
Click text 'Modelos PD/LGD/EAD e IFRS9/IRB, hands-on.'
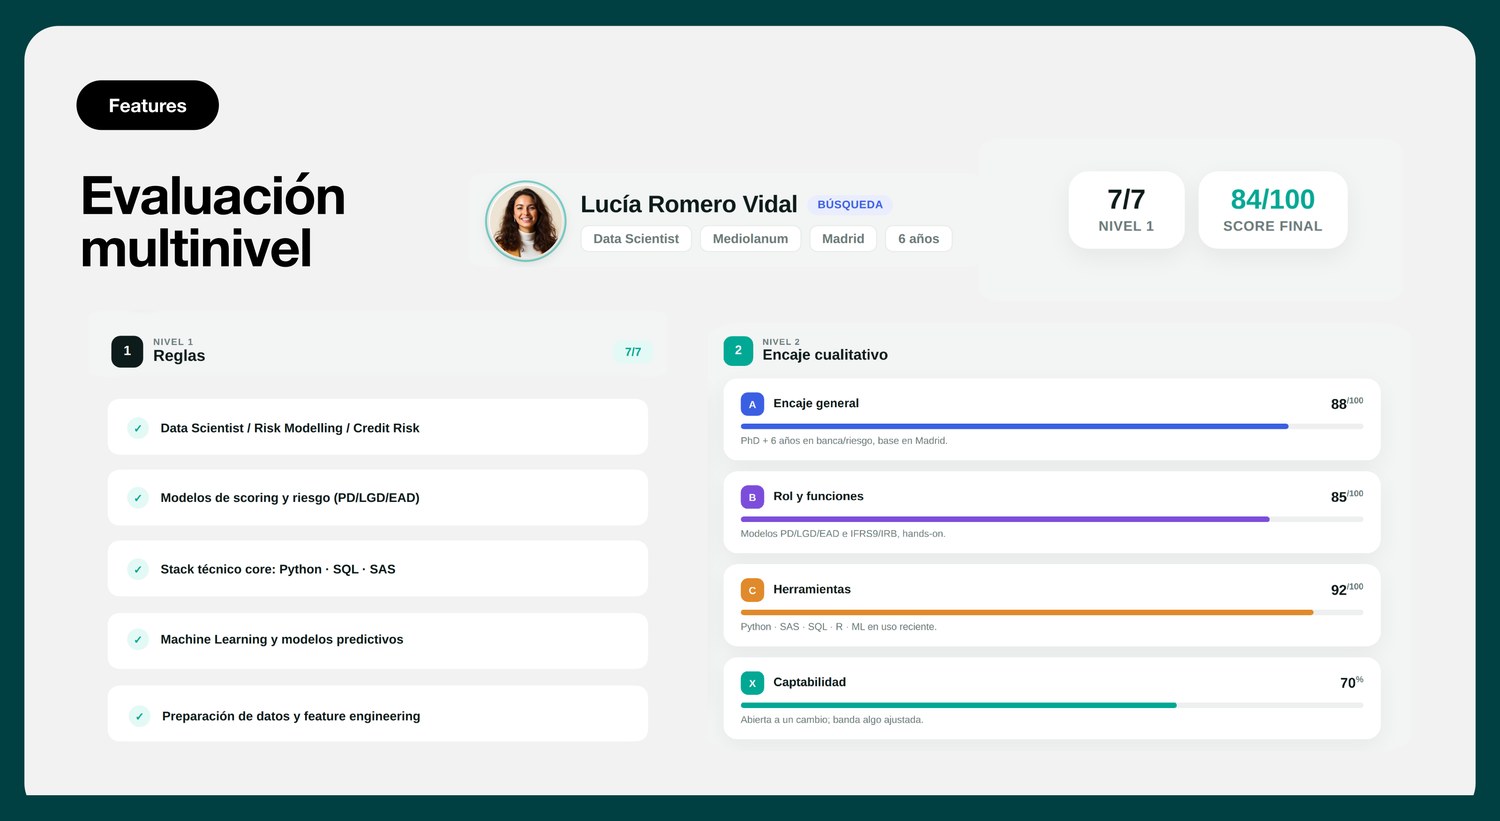pyautogui.click(x=843, y=534)
